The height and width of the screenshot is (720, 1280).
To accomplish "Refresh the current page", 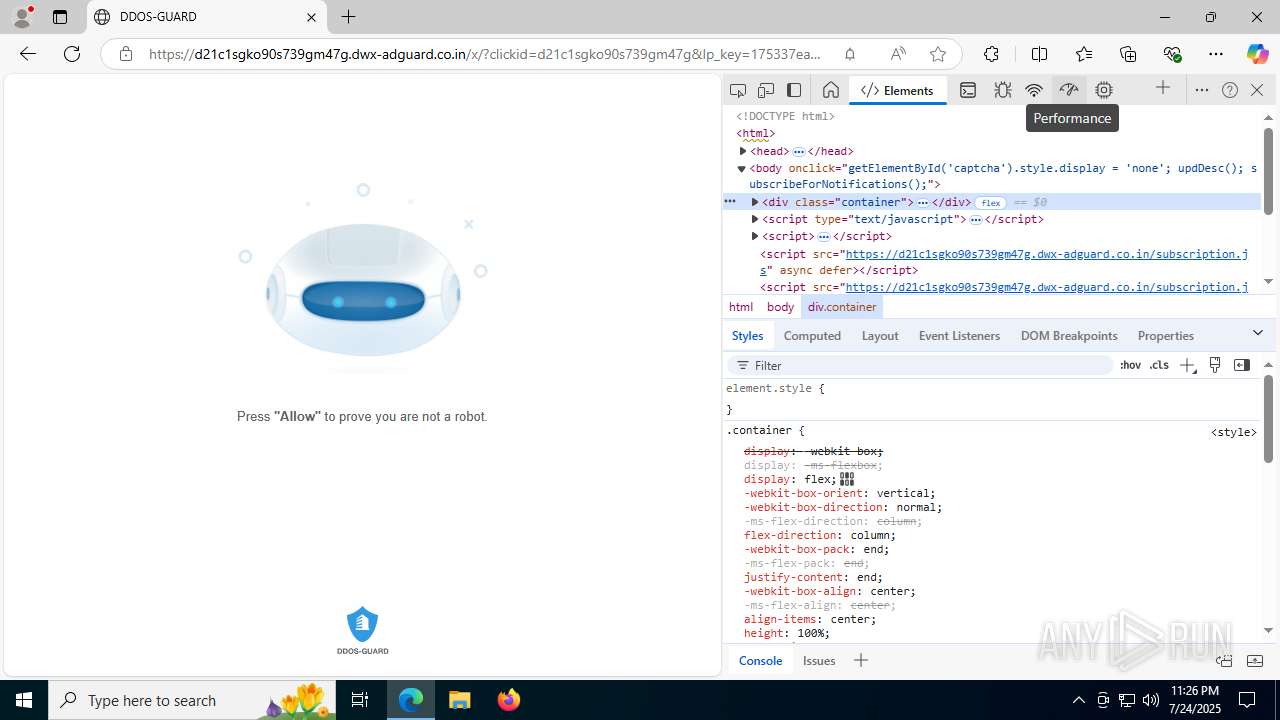I will 72,54.
